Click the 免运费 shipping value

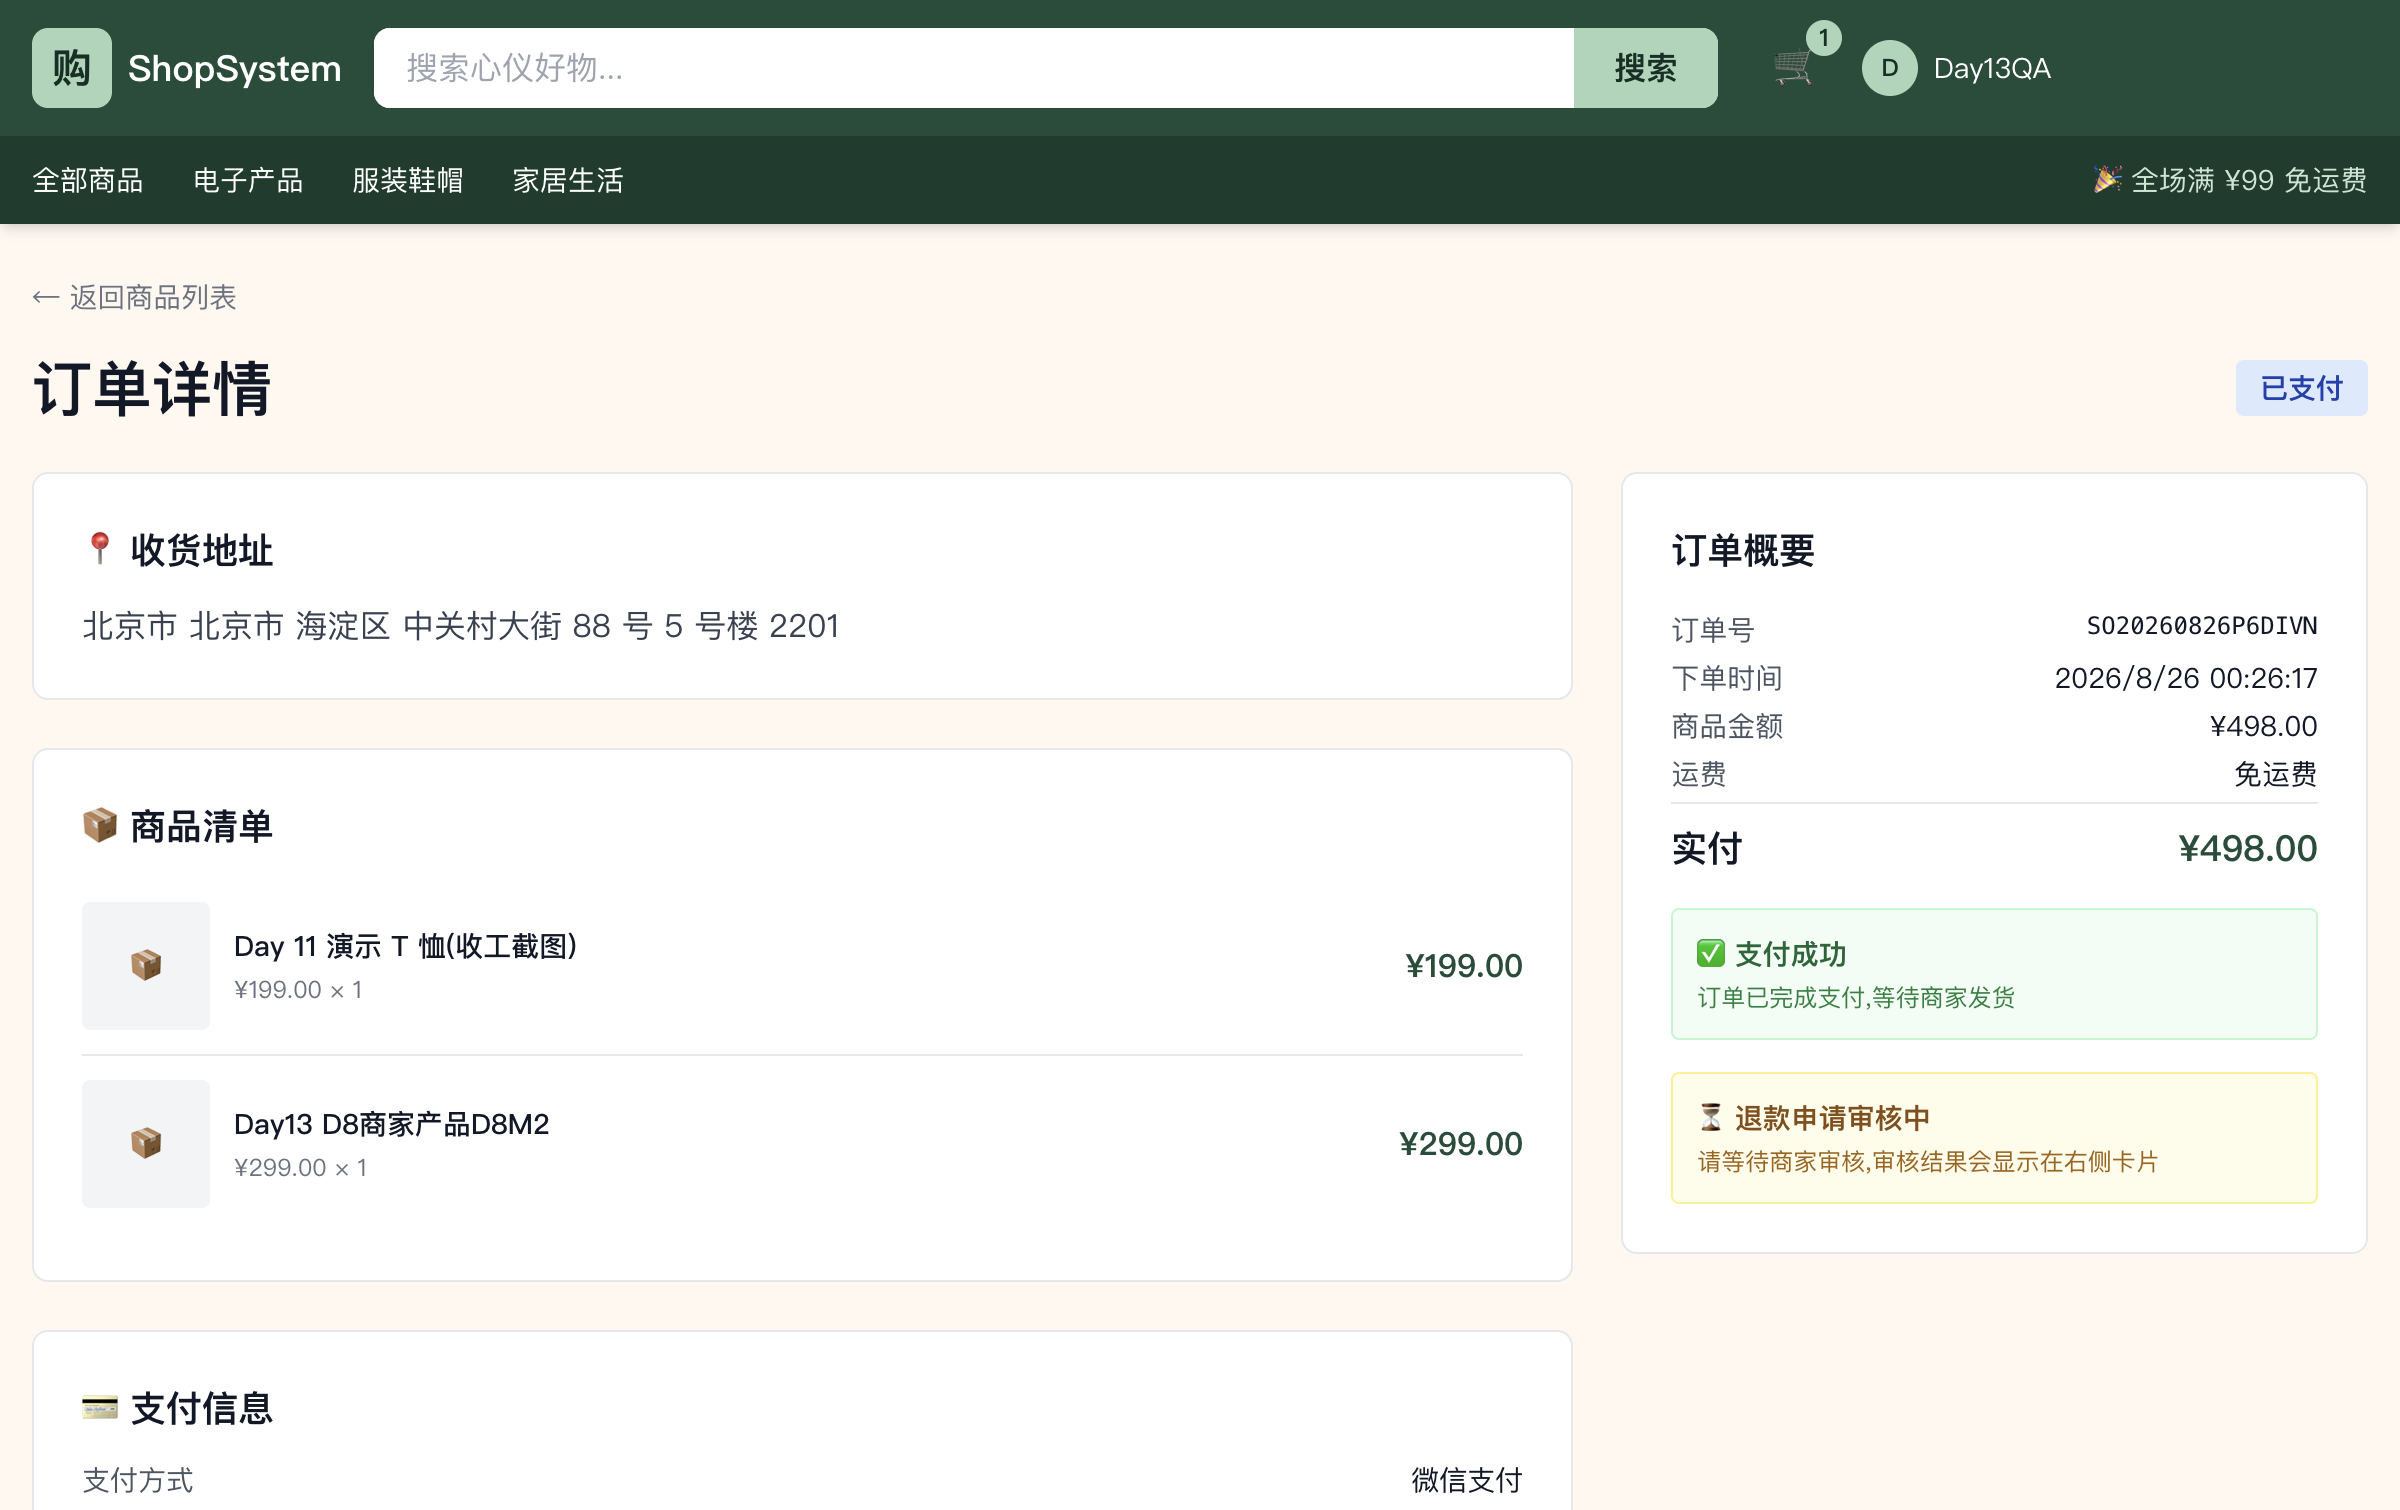pyautogui.click(x=2275, y=774)
